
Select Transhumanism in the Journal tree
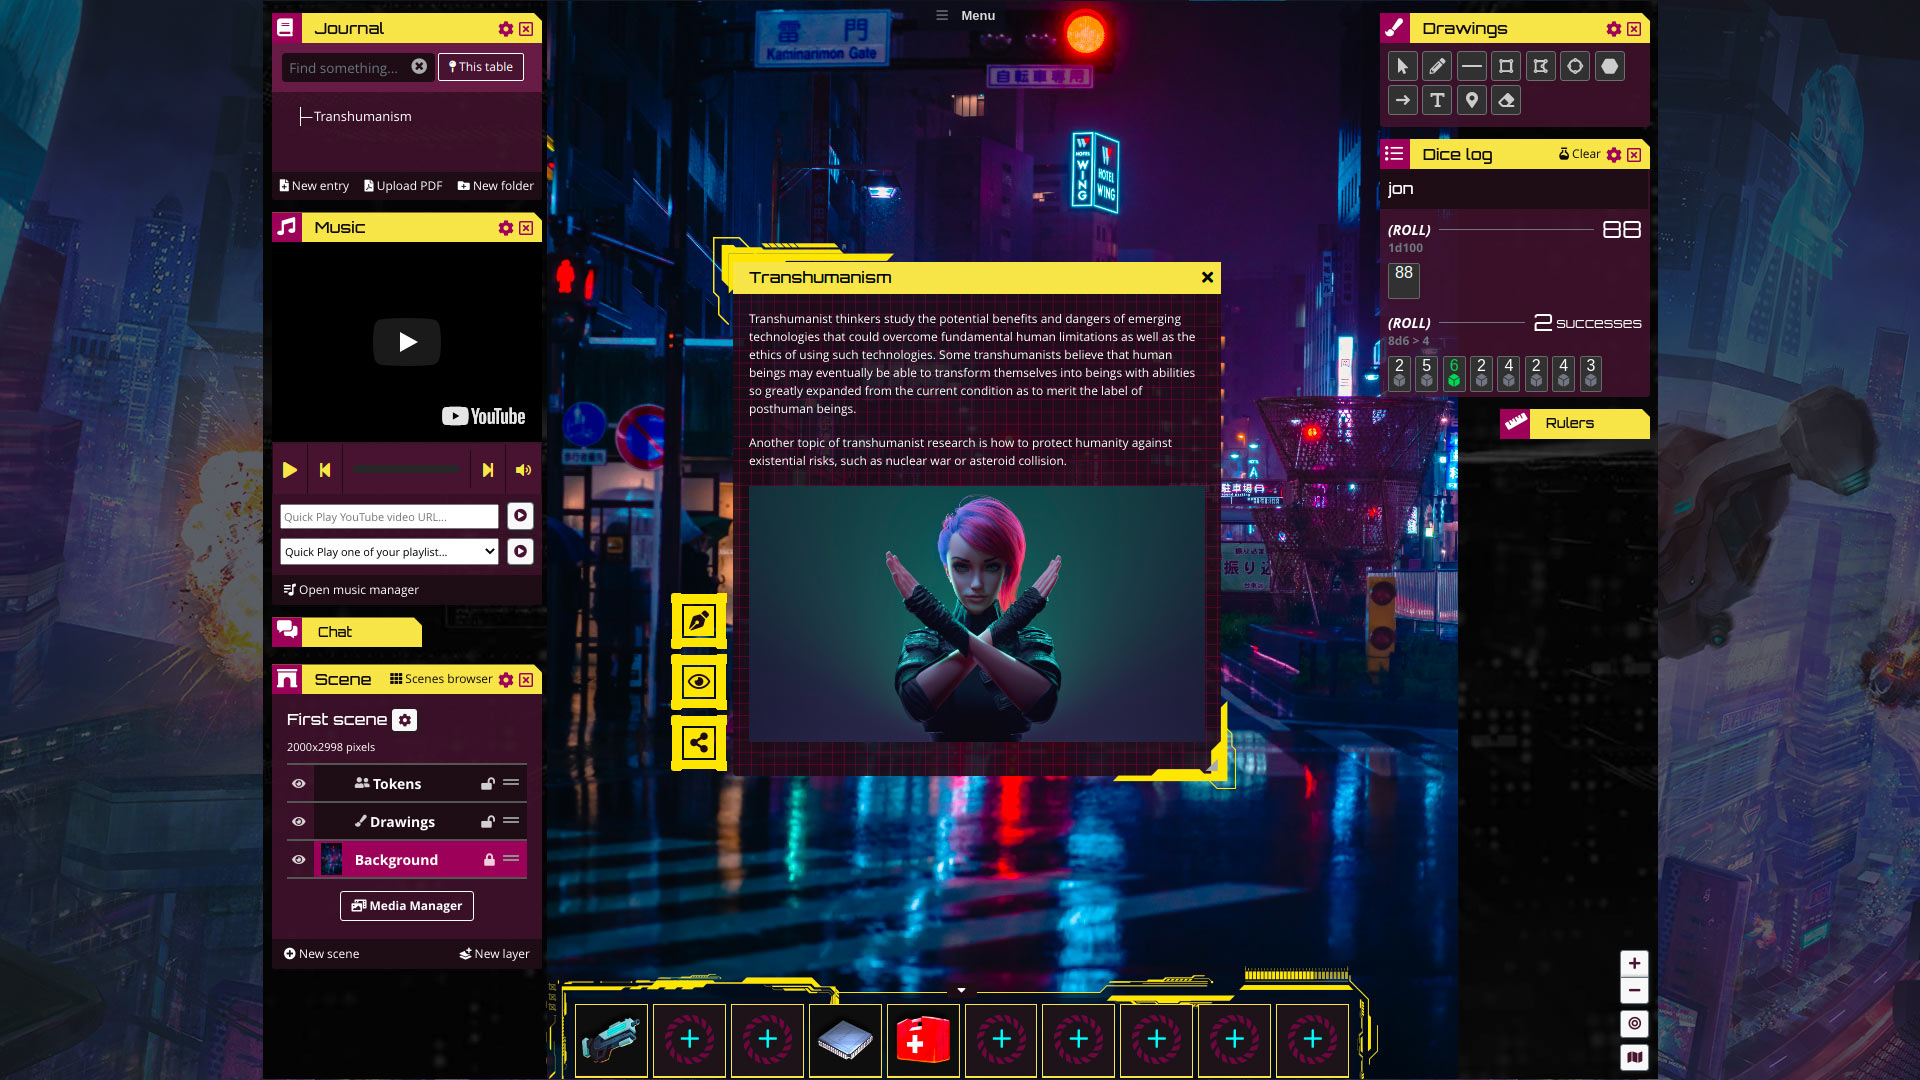(x=361, y=116)
